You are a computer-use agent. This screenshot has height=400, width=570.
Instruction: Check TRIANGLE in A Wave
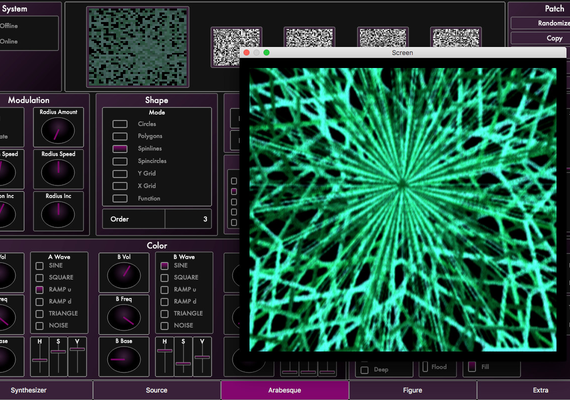coord(40,314)
